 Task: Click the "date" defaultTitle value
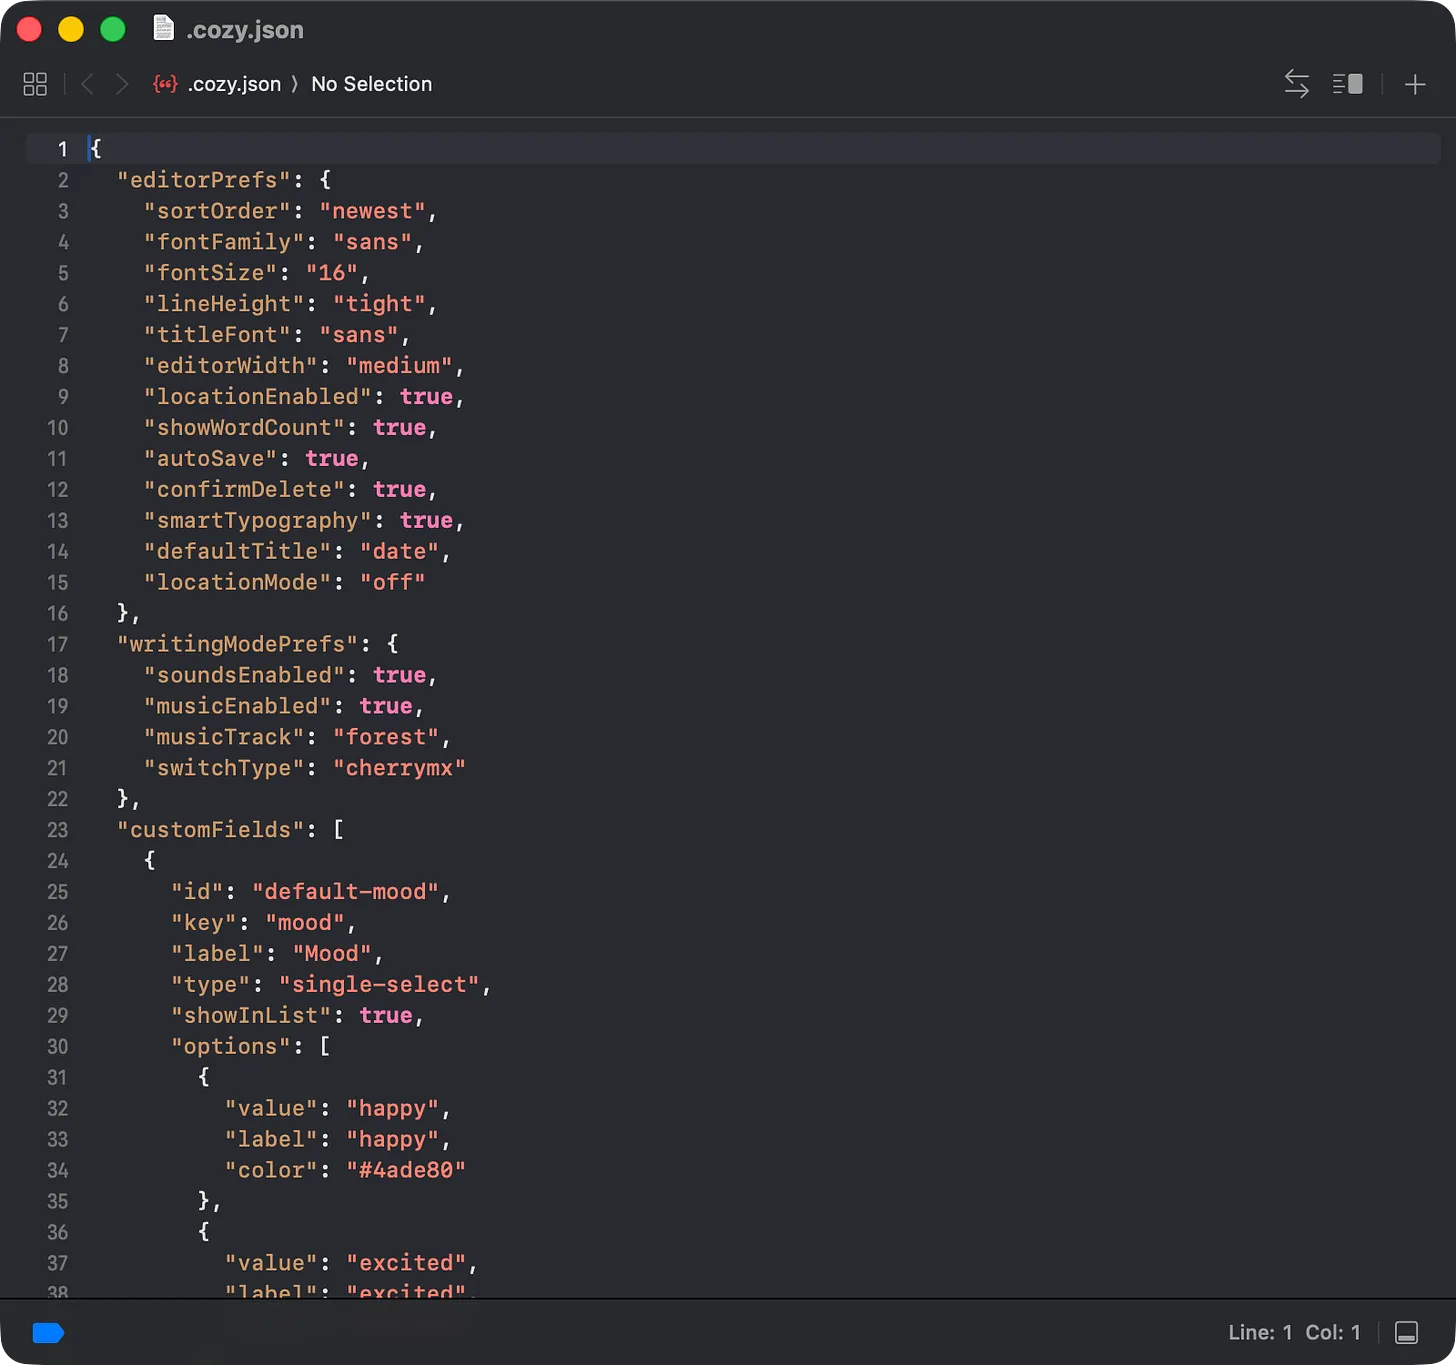399,552
